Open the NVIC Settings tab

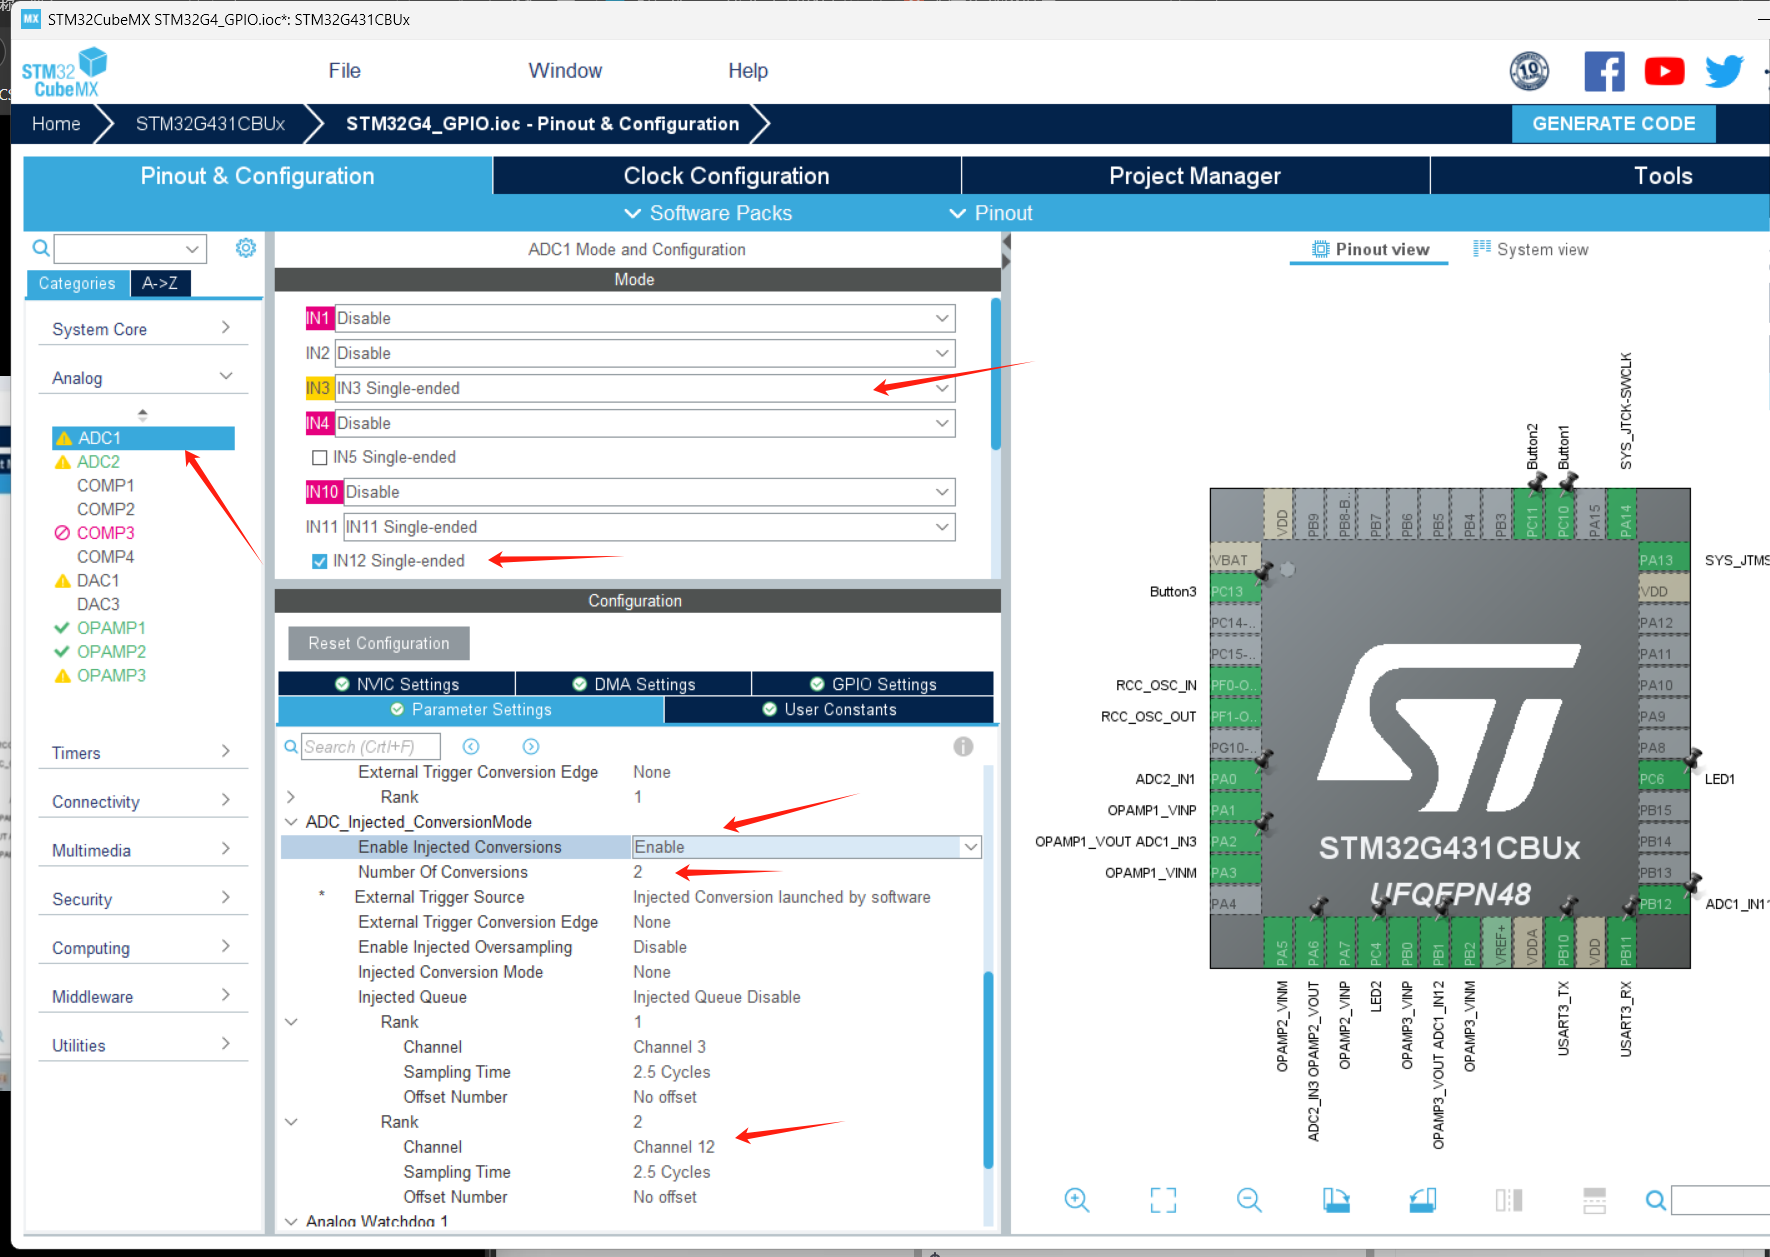click(397, 684)
